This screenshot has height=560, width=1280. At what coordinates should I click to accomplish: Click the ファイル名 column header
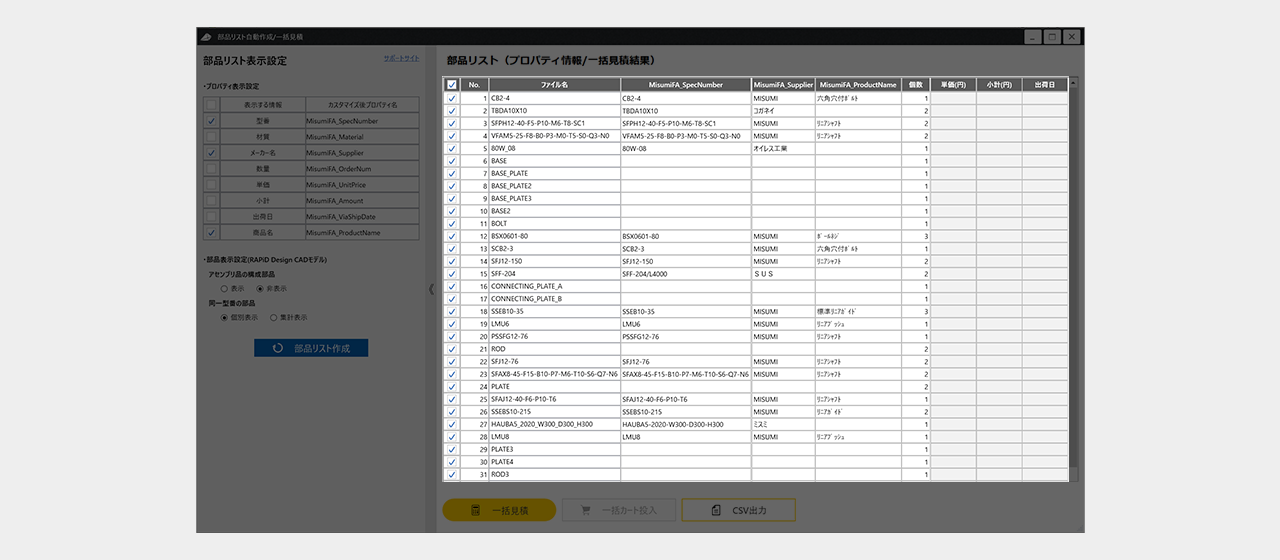click(x=554, y=85)
